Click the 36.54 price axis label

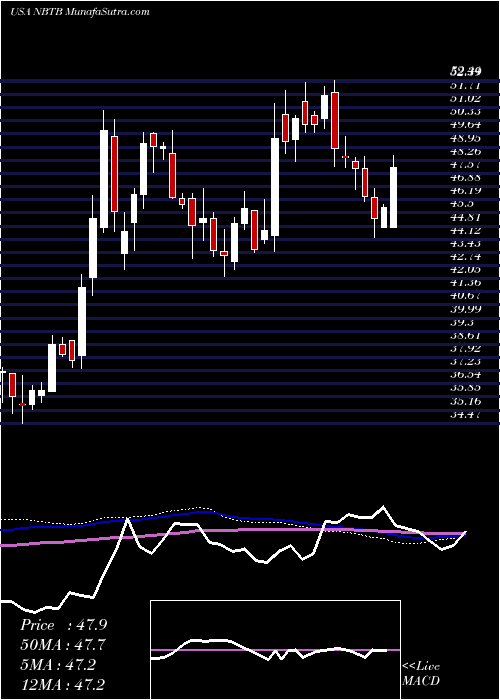pyautogui.click(x=465, y=375)
